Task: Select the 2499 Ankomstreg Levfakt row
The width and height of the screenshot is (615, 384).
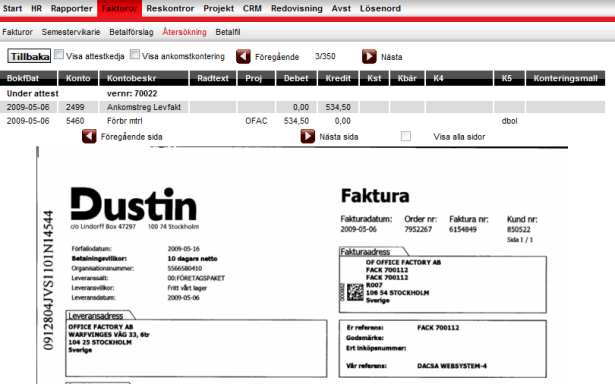Action: 302,107
